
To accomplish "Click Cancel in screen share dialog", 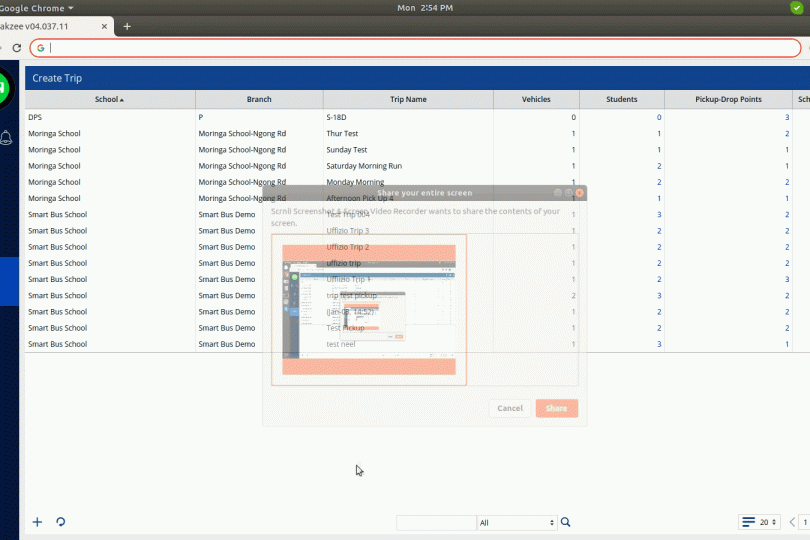I will click(510, 408).
